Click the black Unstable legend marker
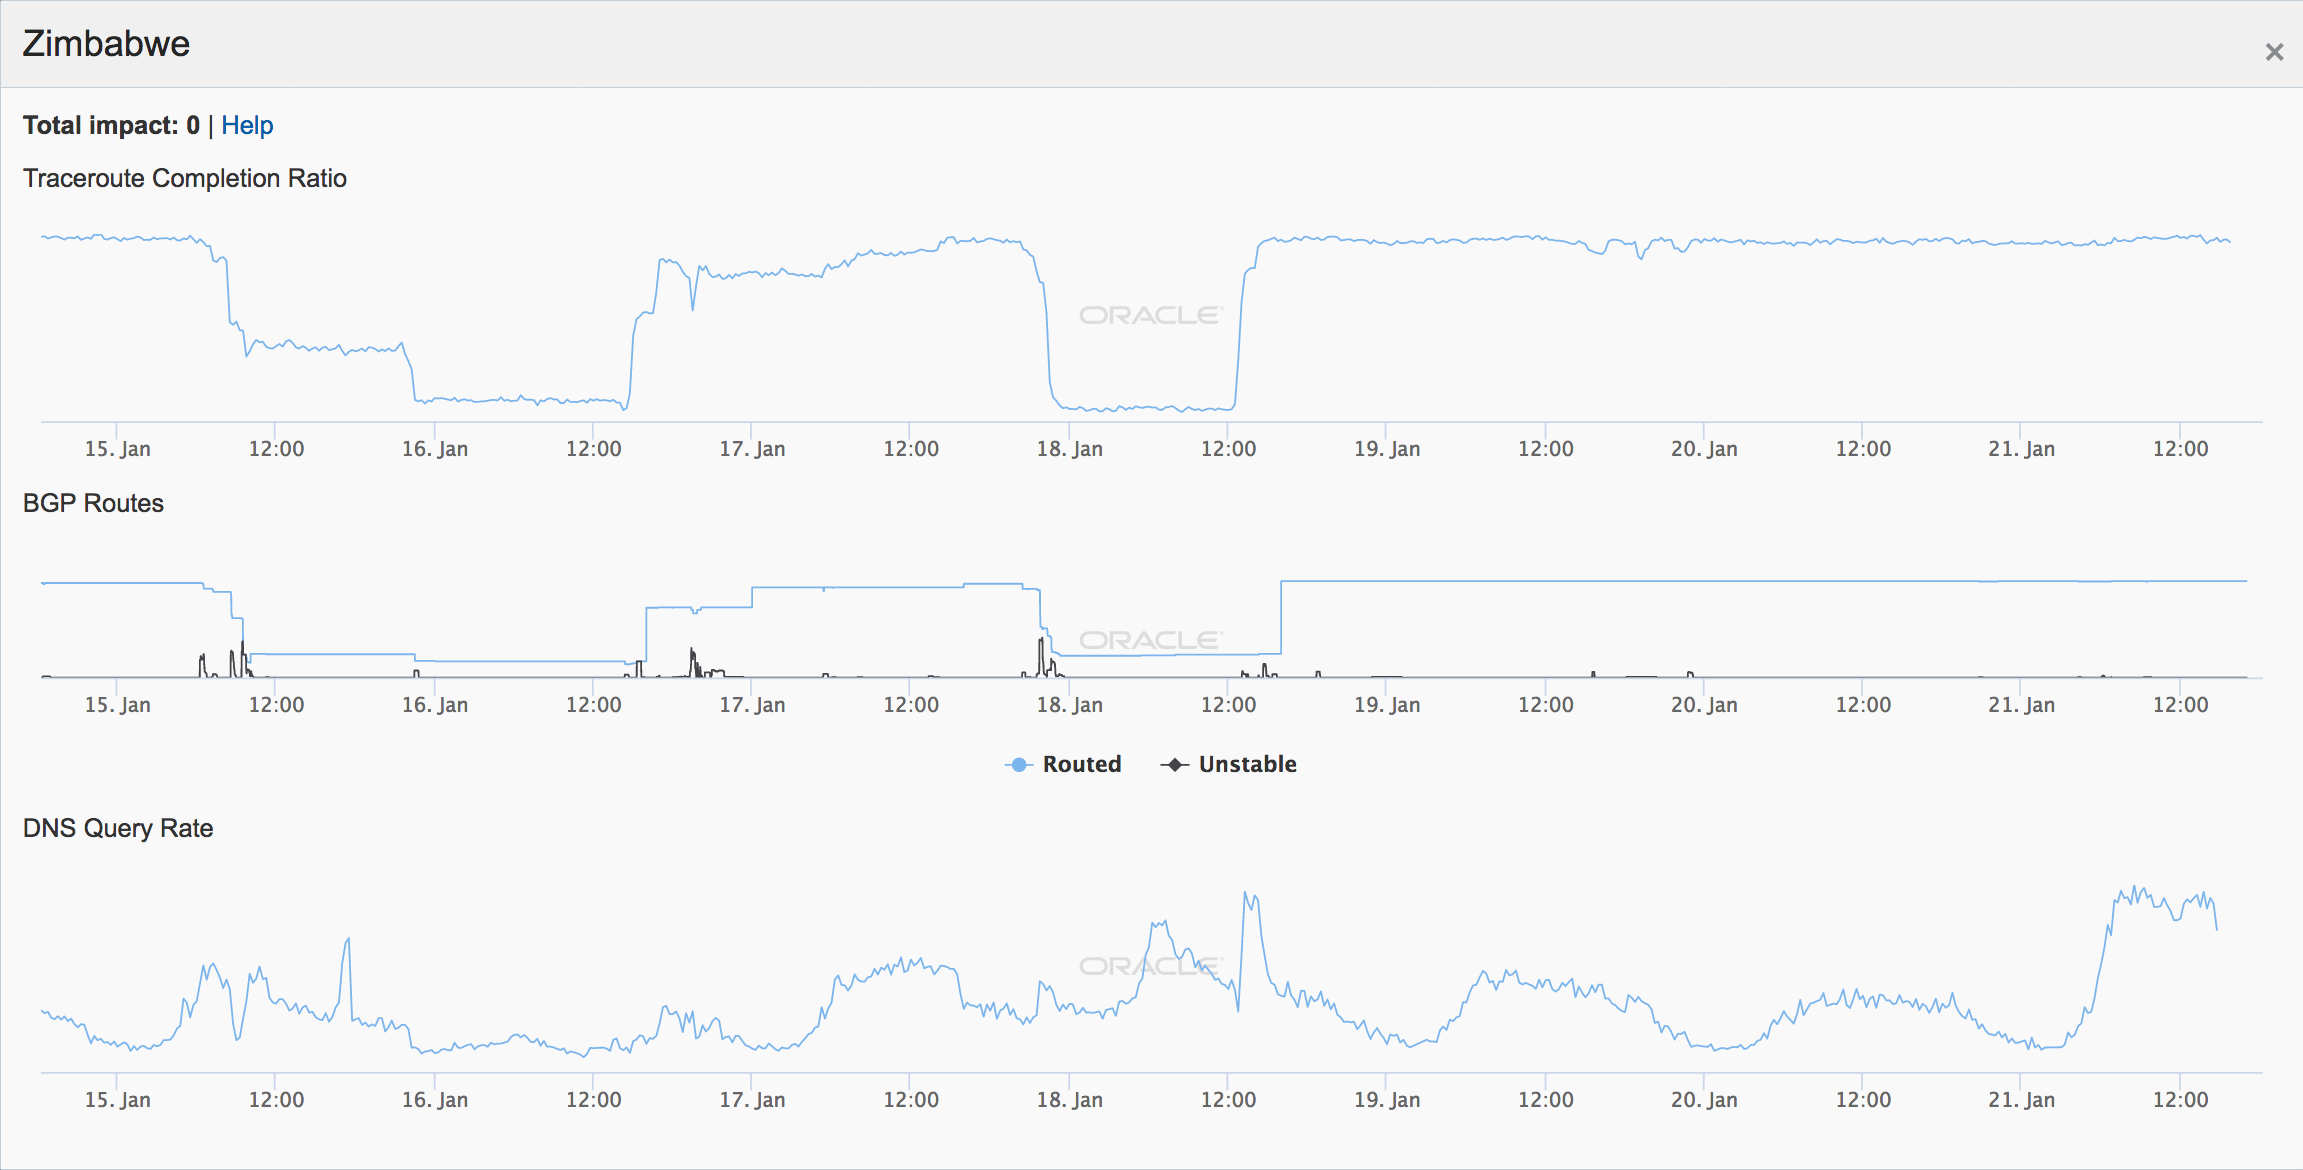The width and height of the screenshot is (2303, 1170). [1174, 765]
